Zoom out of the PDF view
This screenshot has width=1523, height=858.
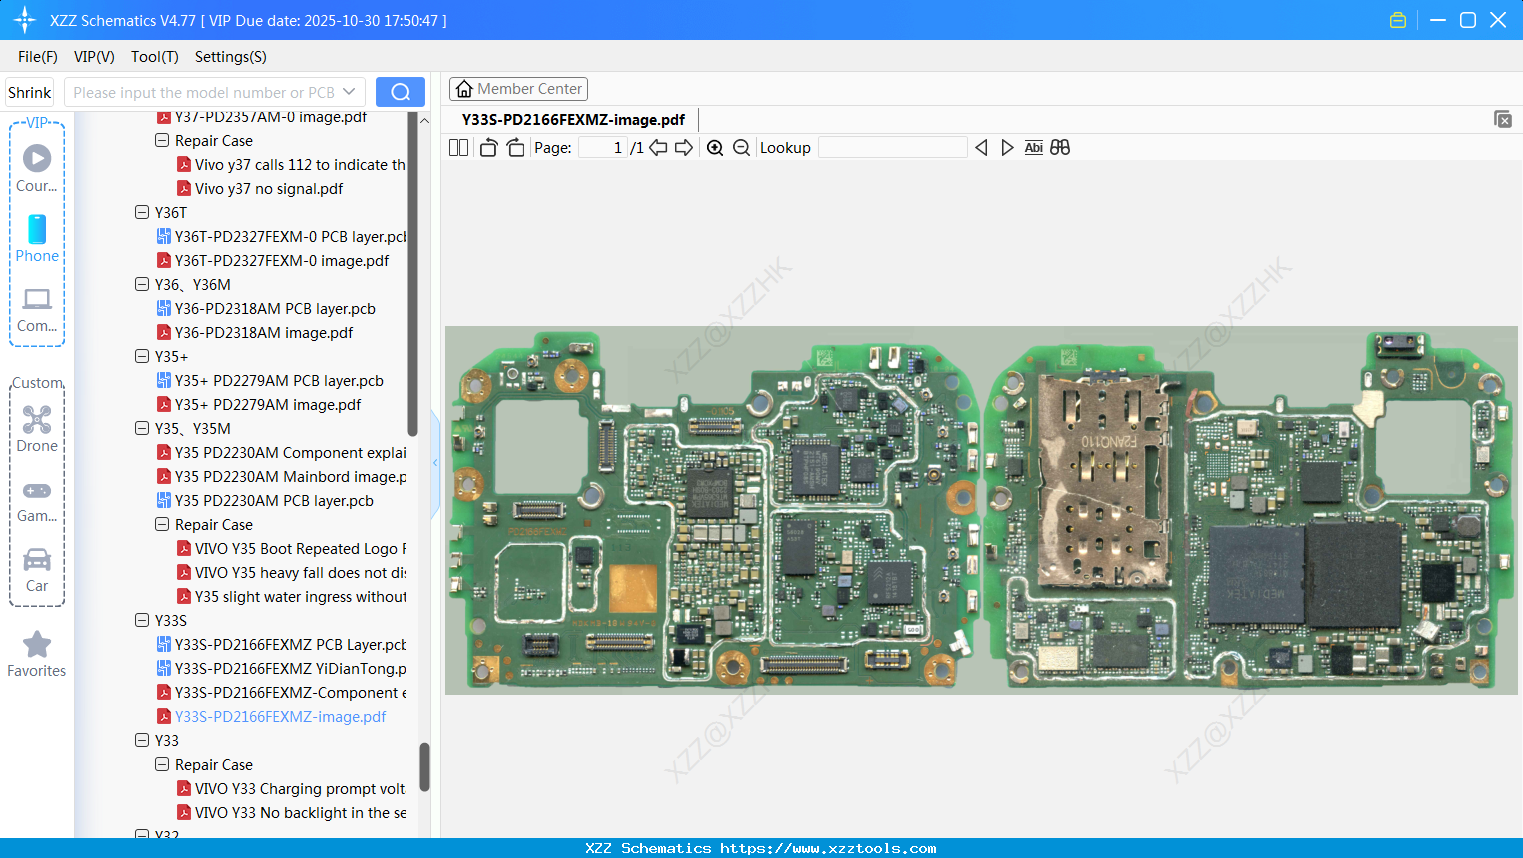coord(740,147)
